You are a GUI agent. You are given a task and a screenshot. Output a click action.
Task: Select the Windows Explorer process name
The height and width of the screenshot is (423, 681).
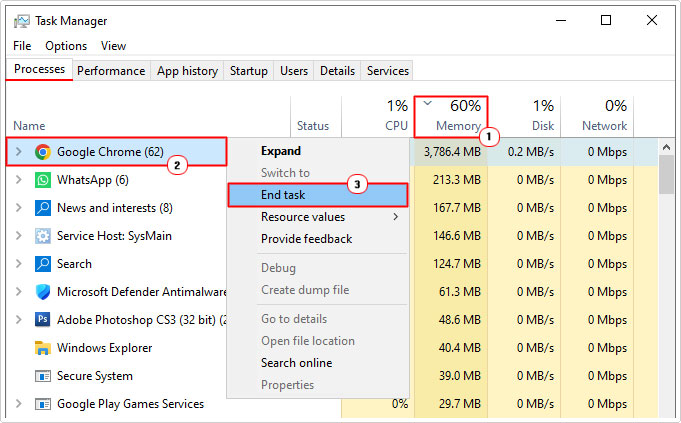click(105, 348)
